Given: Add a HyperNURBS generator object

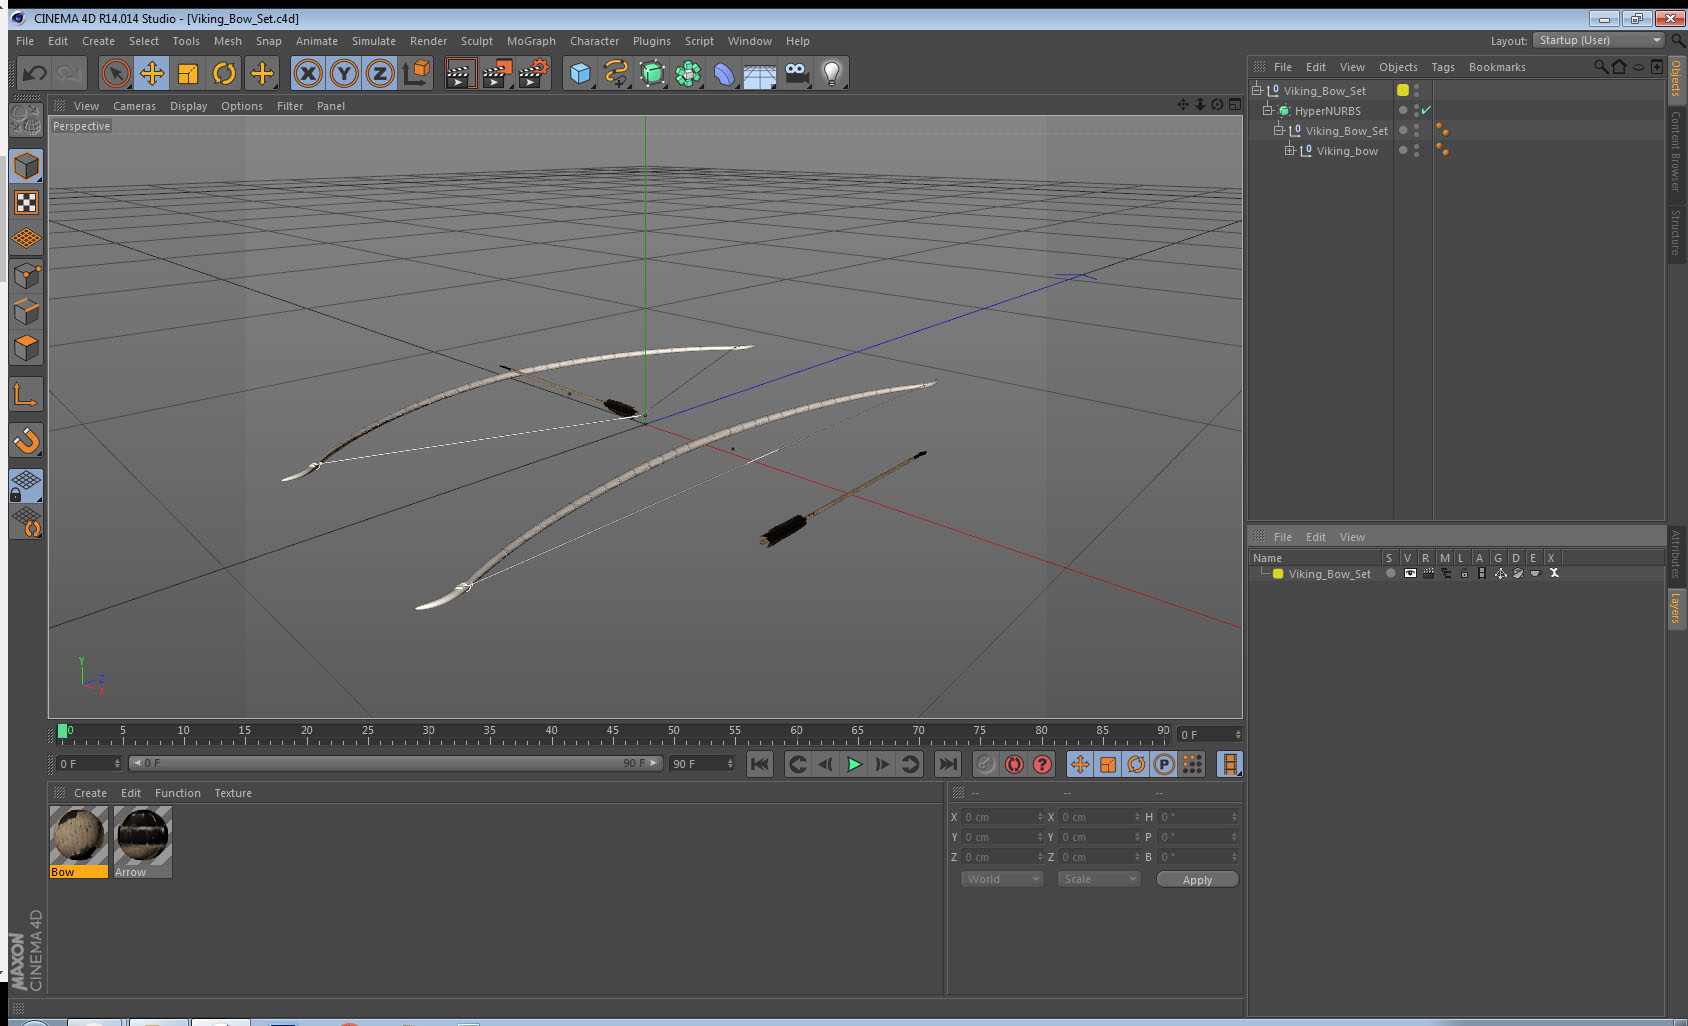Looking at the screenshot, I should point(652,73).
